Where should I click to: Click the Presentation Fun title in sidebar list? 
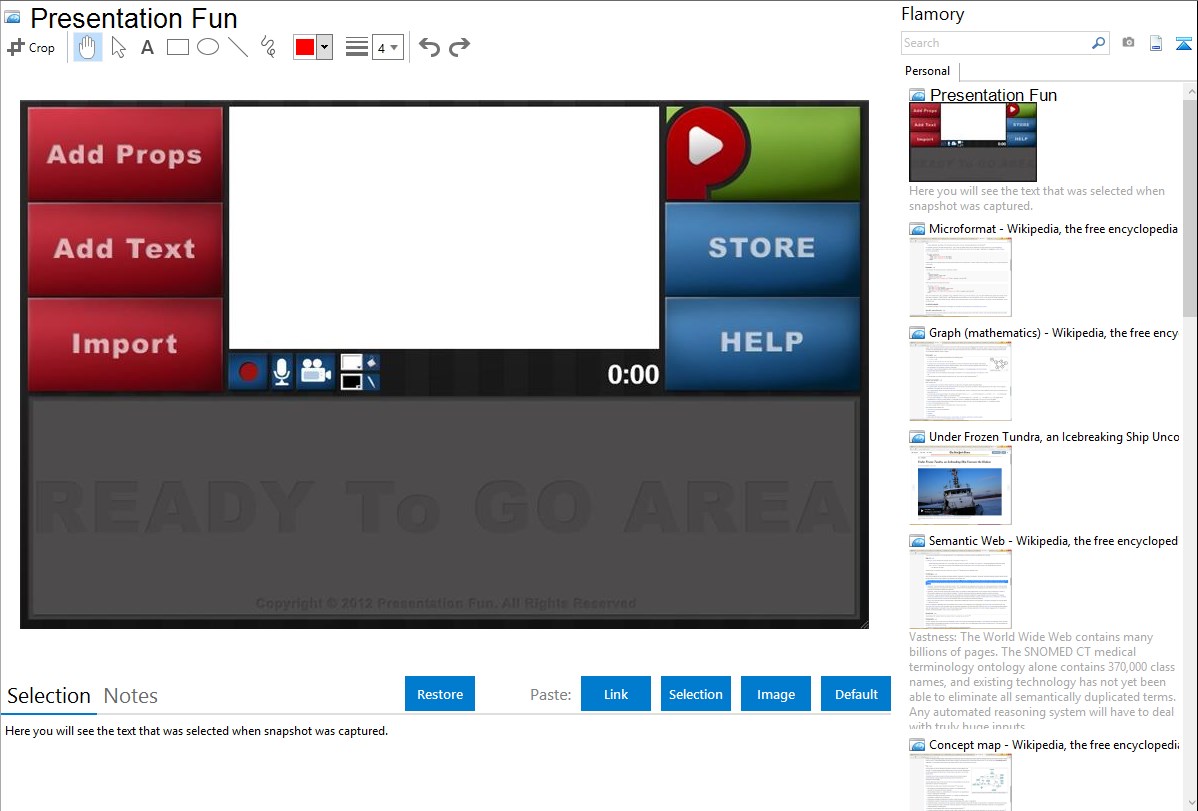click(993, 95)
